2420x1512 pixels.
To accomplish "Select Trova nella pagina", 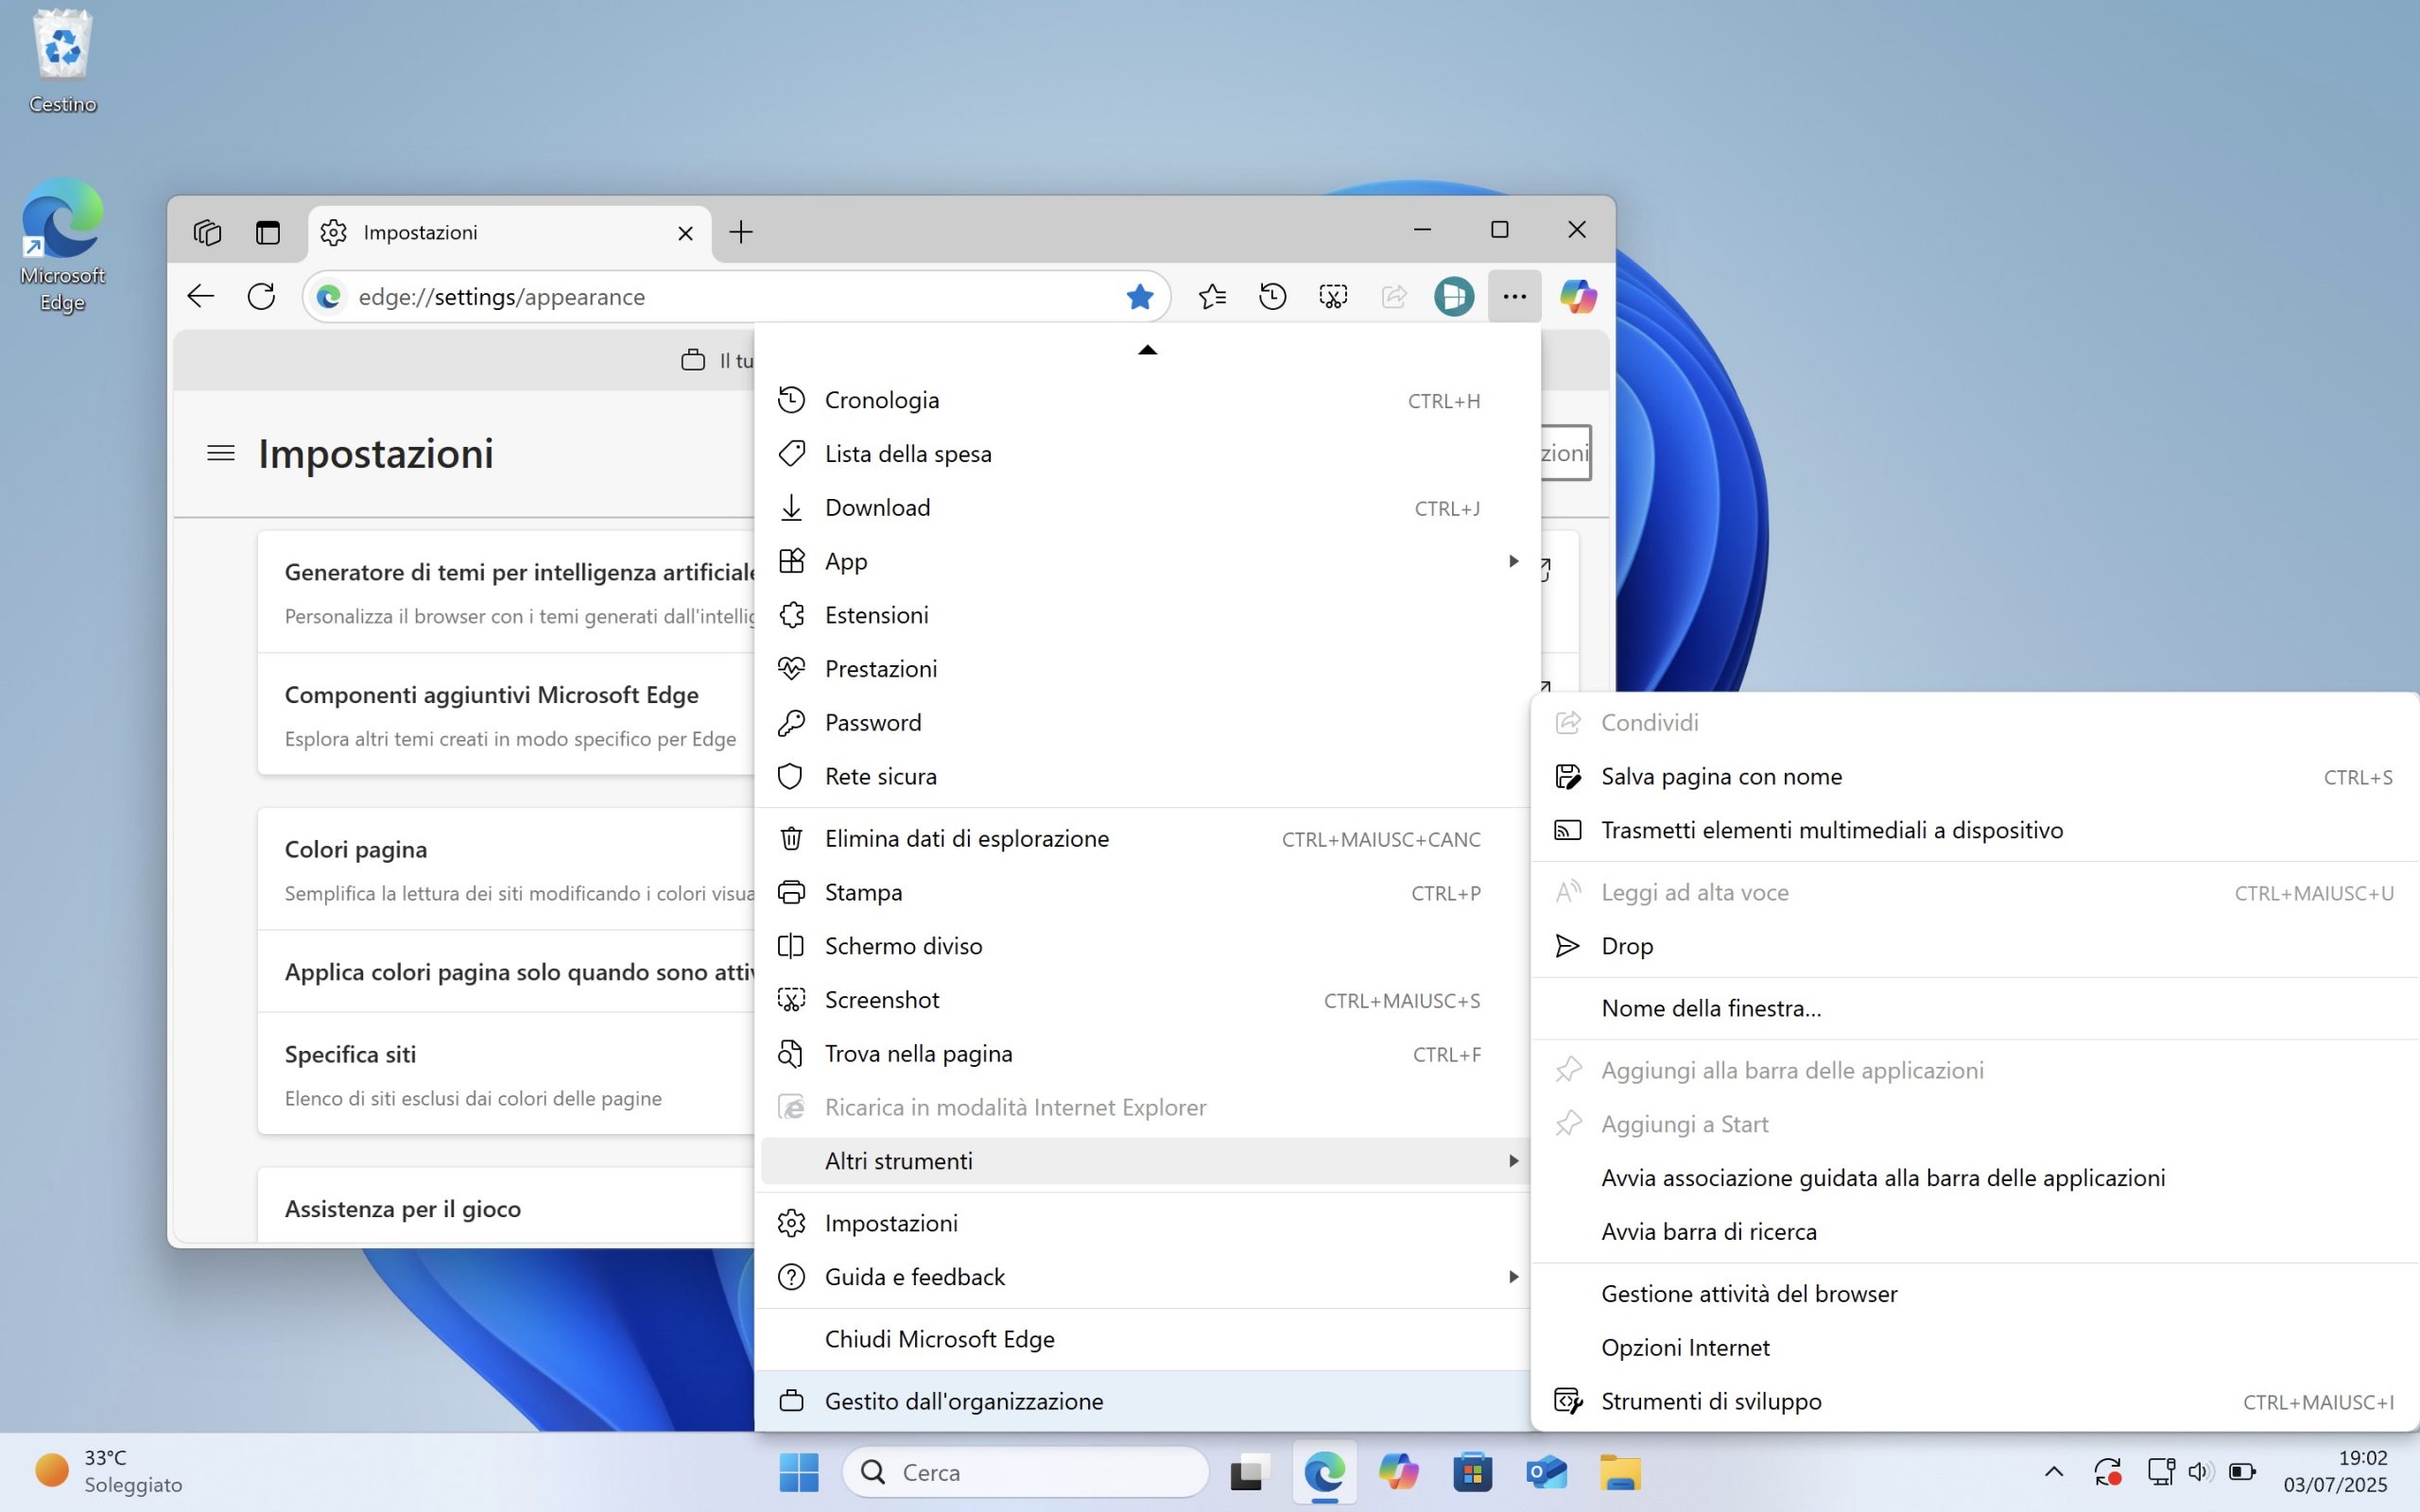I will click(x=1141, y=1054).
